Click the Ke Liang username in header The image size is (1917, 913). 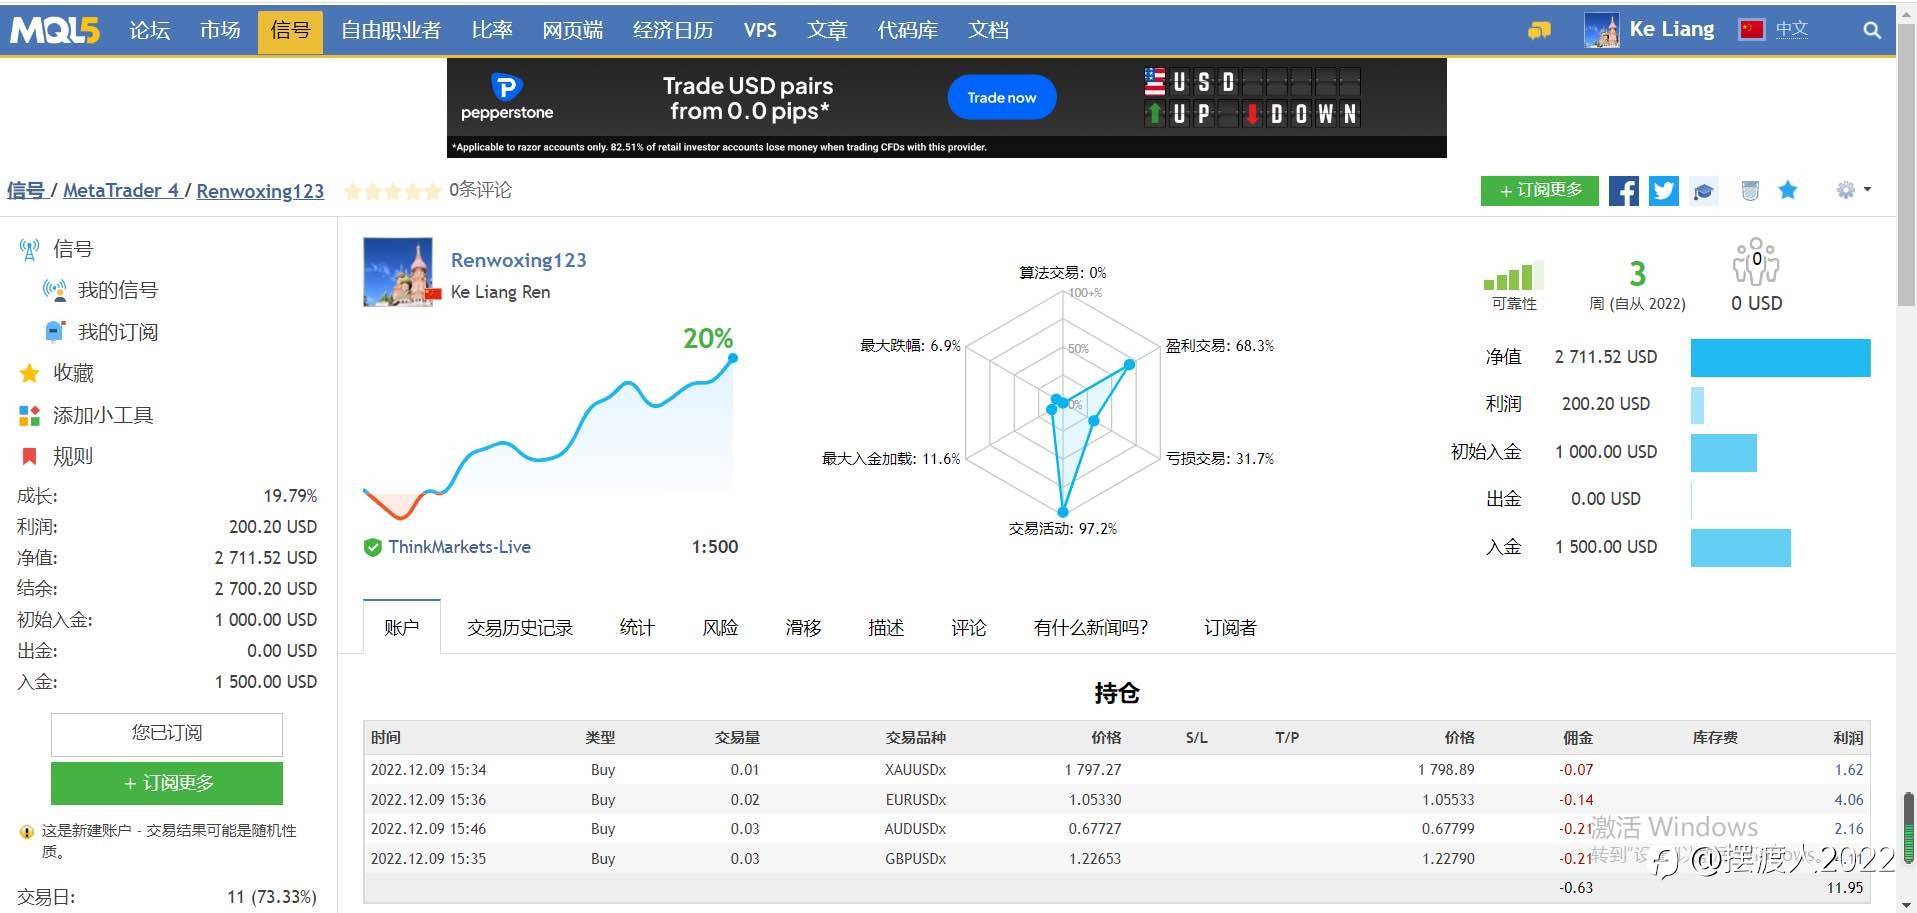click(1672, 29)
